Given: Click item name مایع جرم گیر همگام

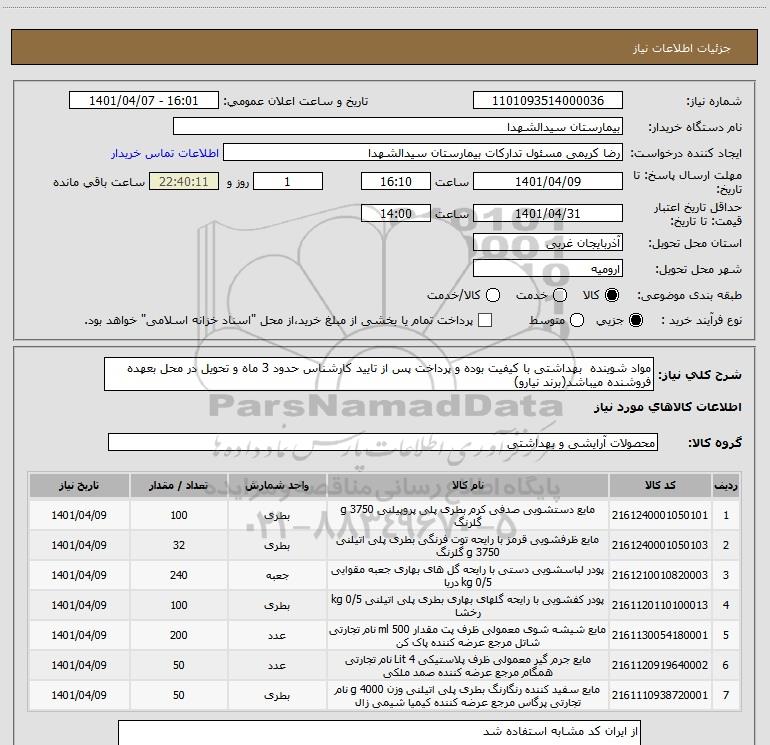Looking at the screenshot, I should [468, 665].
